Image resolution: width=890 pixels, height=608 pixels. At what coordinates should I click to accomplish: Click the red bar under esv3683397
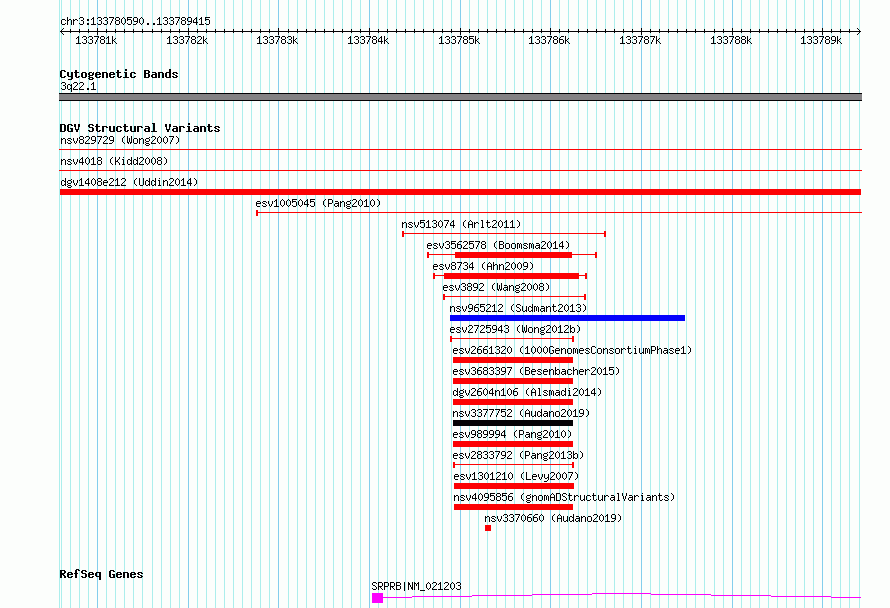pos(513,381)
